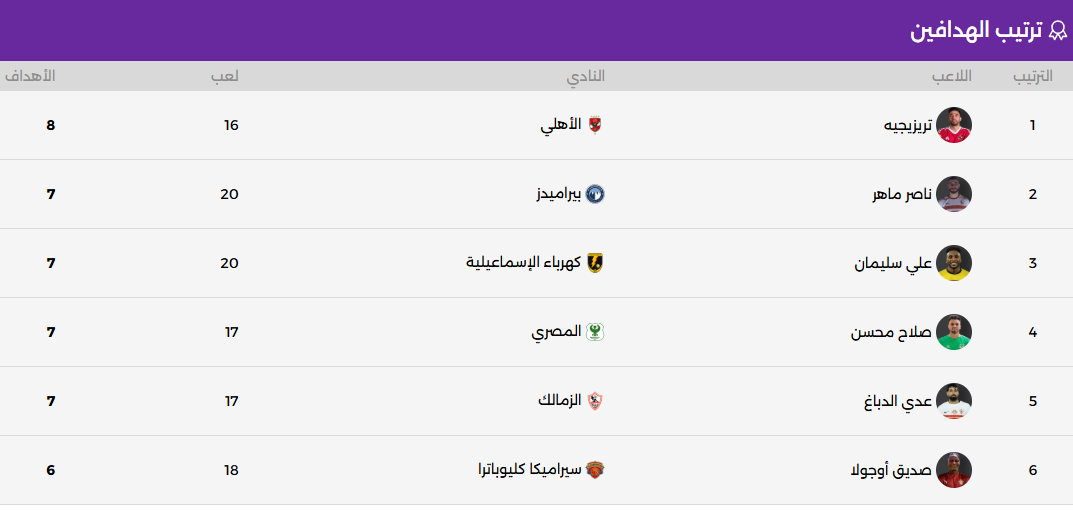1073x513 pixels.
Task: Open علي سليمان player photo
Action: click(954, 263)
